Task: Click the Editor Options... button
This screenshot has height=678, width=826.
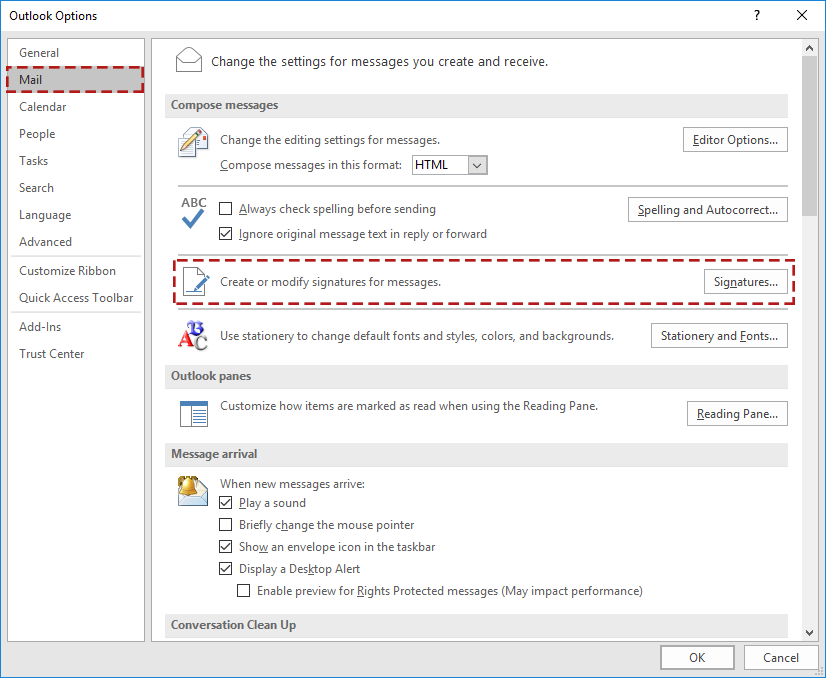Action: [735, 140]
